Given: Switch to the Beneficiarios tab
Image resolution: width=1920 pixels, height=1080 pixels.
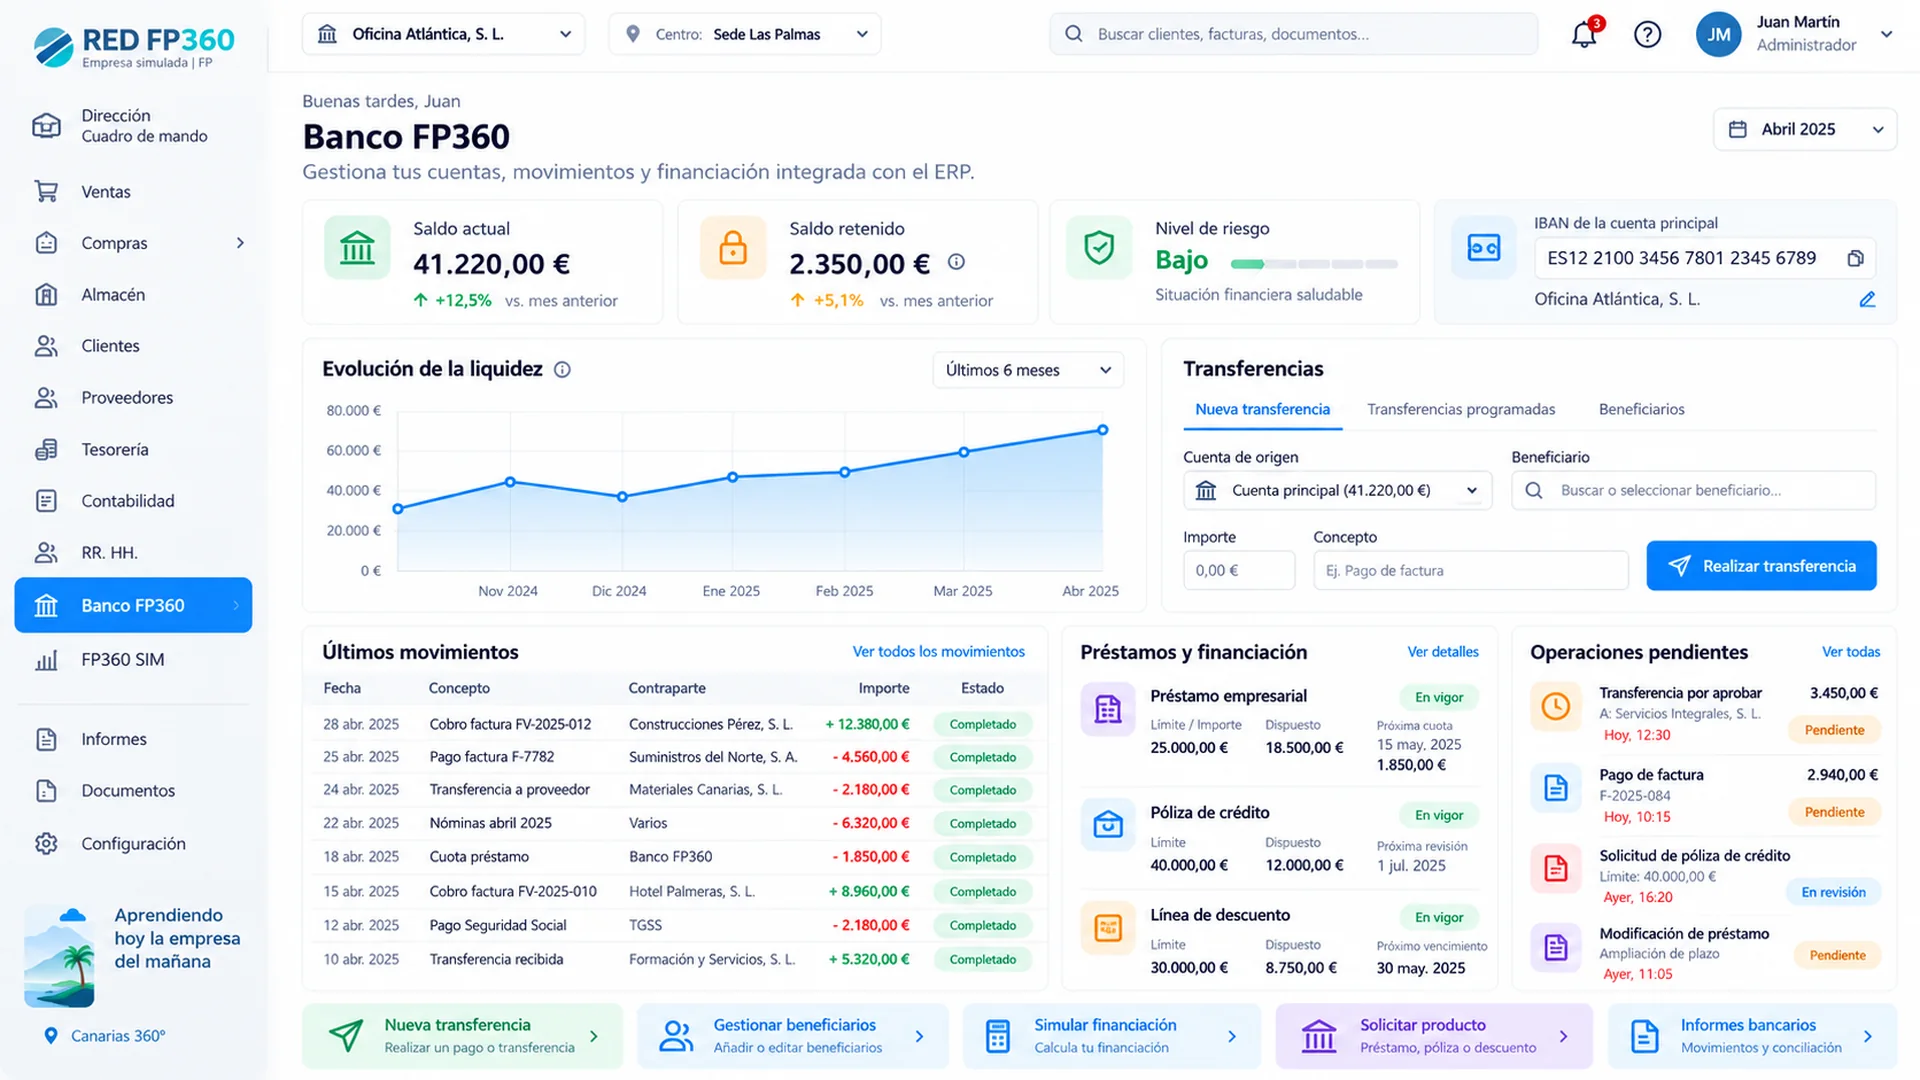Looking at the screenshot, I should point(1641,409).
